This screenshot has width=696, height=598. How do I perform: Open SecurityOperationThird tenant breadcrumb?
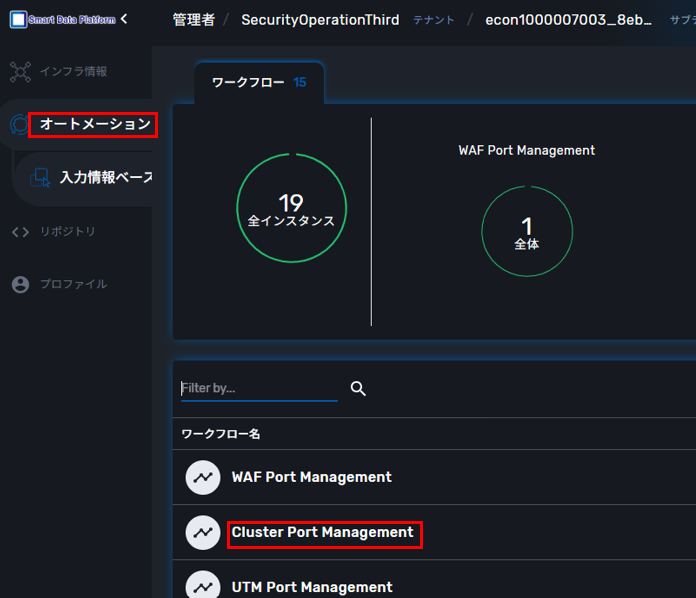point(320,20)
